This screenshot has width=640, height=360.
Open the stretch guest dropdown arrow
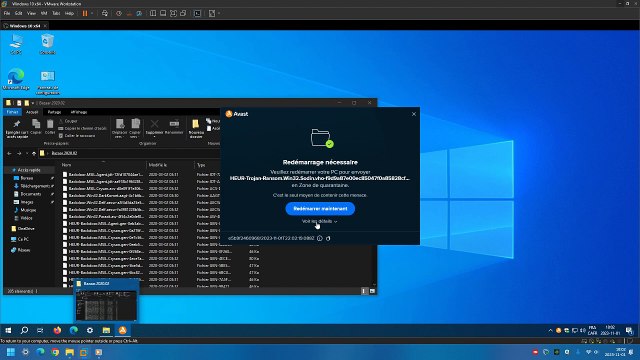(x=219, y=13)
